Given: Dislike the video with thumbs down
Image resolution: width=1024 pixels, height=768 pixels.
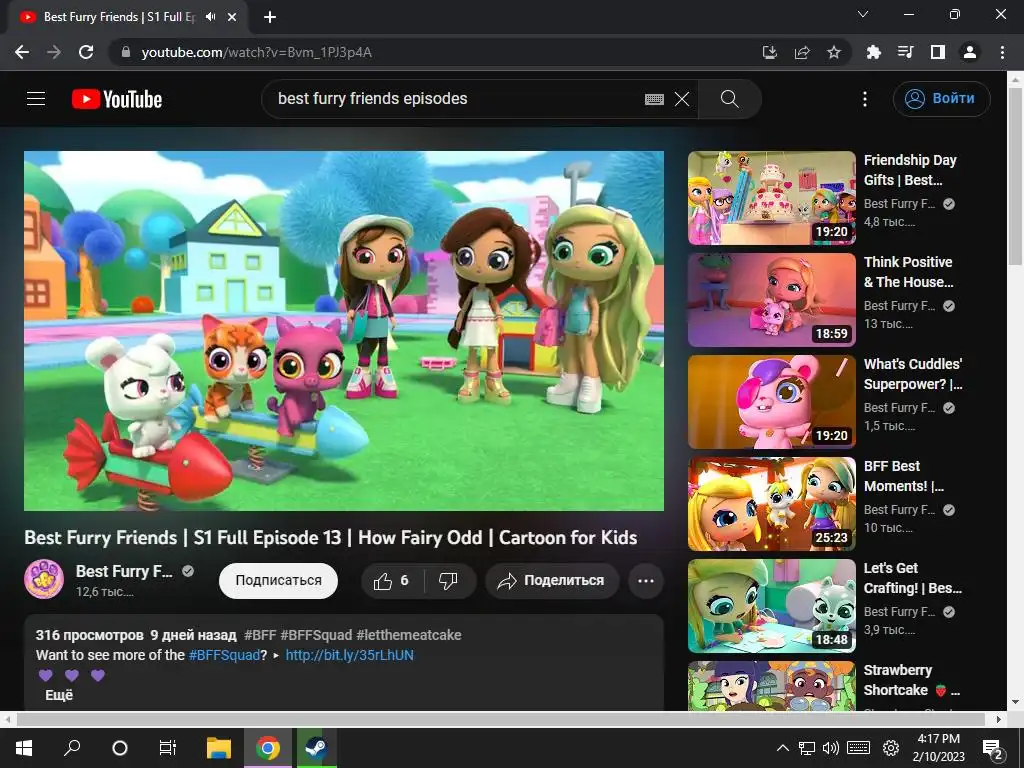Looking at the screenshot, I should point(449,581).
